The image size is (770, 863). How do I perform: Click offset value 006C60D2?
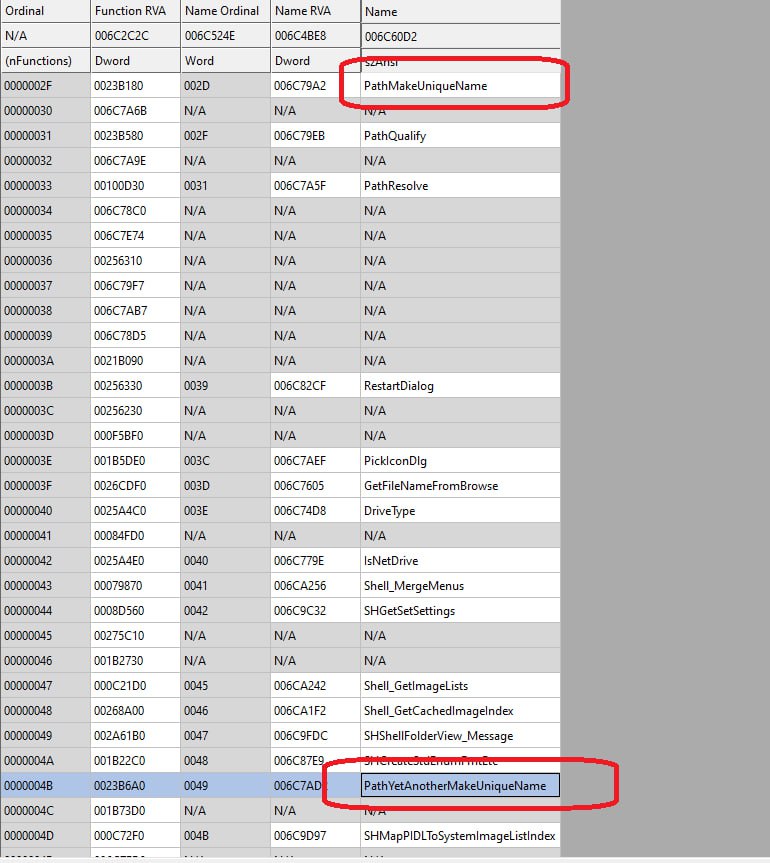click(461, 36)
